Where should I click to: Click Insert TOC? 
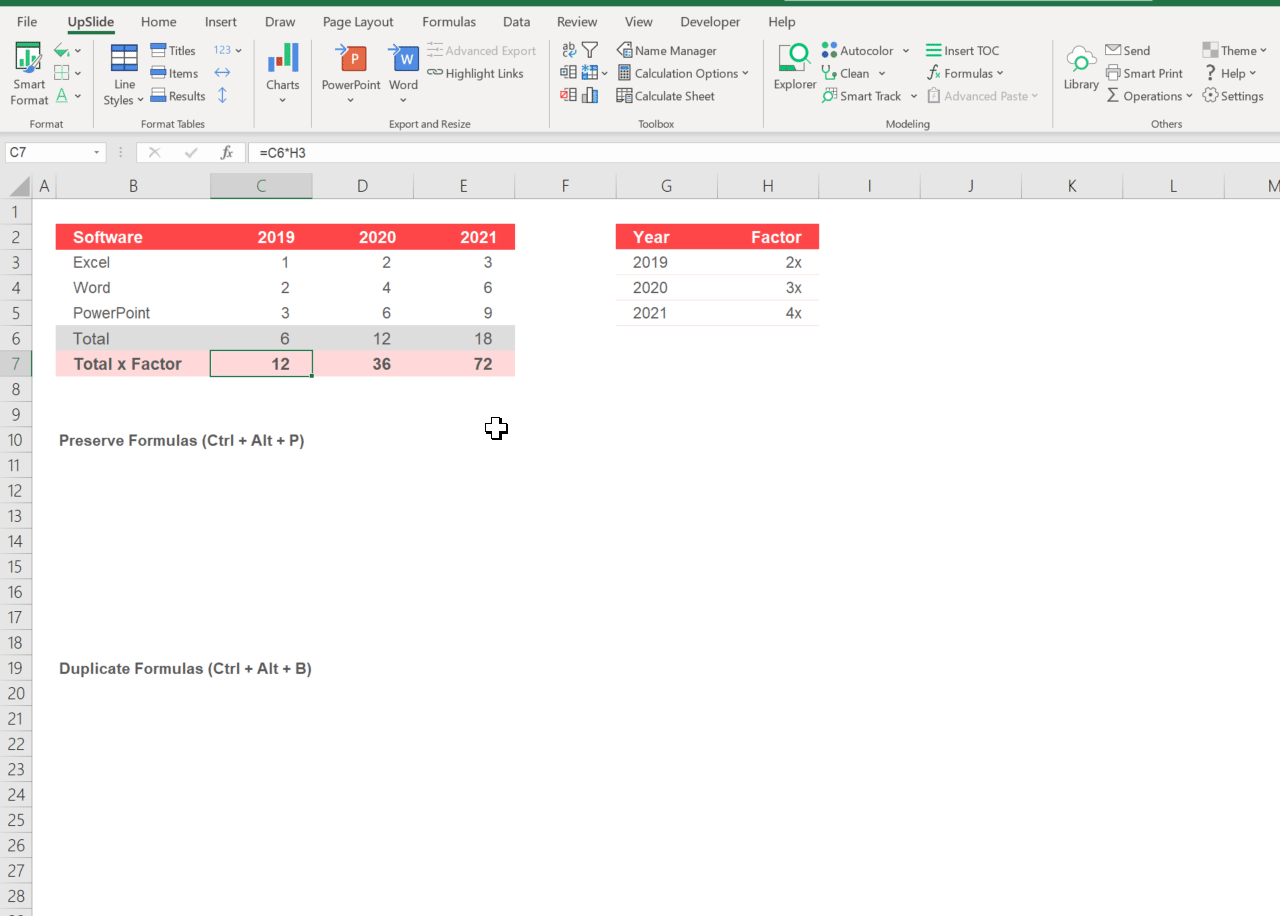962,51
